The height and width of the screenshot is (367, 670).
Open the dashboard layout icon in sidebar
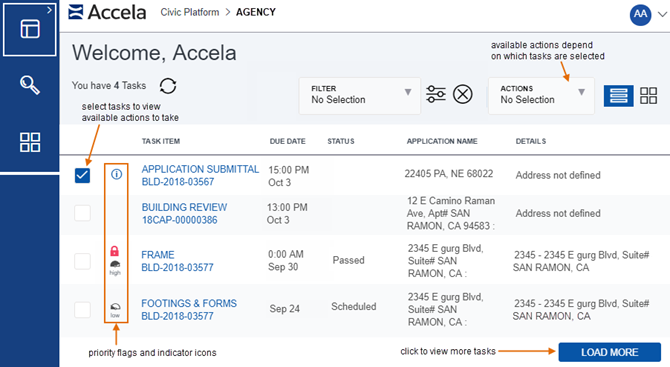tap(30, 29)
